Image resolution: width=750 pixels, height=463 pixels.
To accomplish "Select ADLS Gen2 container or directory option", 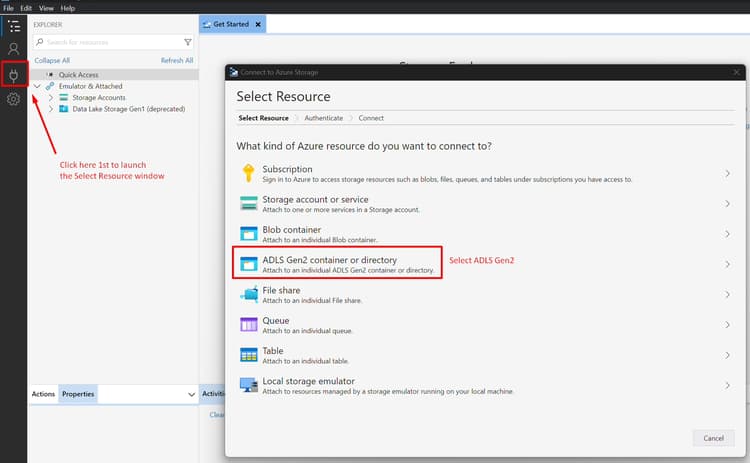I will 337,263.
